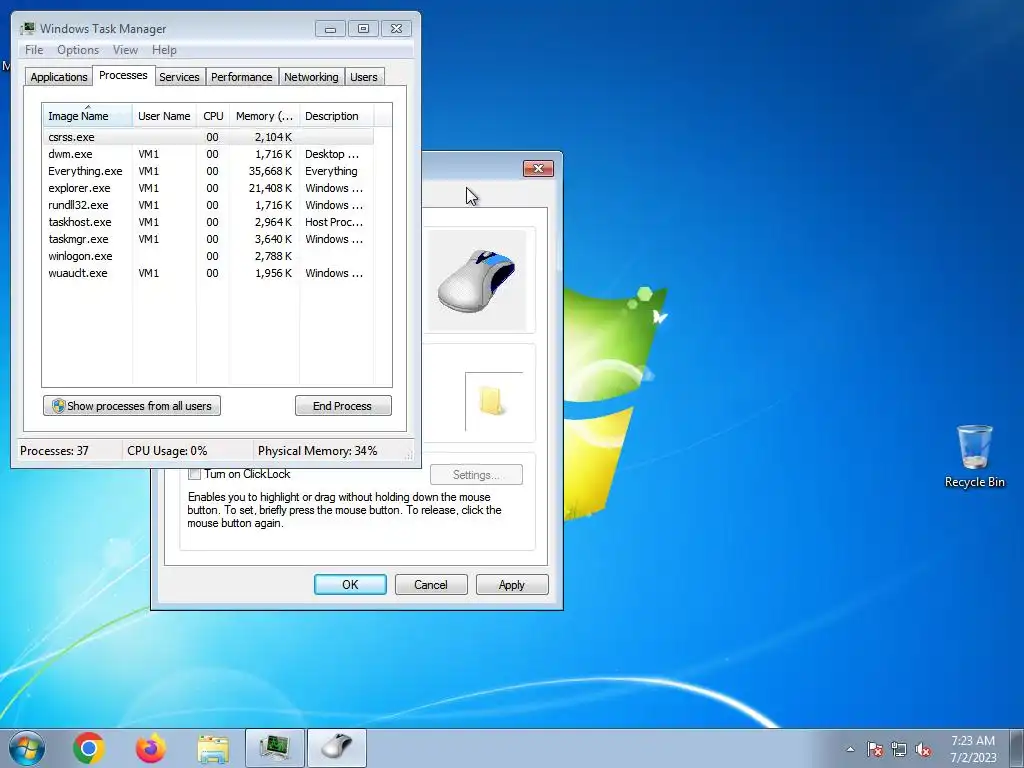Sort processes by Image Name column
This screenshot has height=768, width=1024.
coord(88,116)
